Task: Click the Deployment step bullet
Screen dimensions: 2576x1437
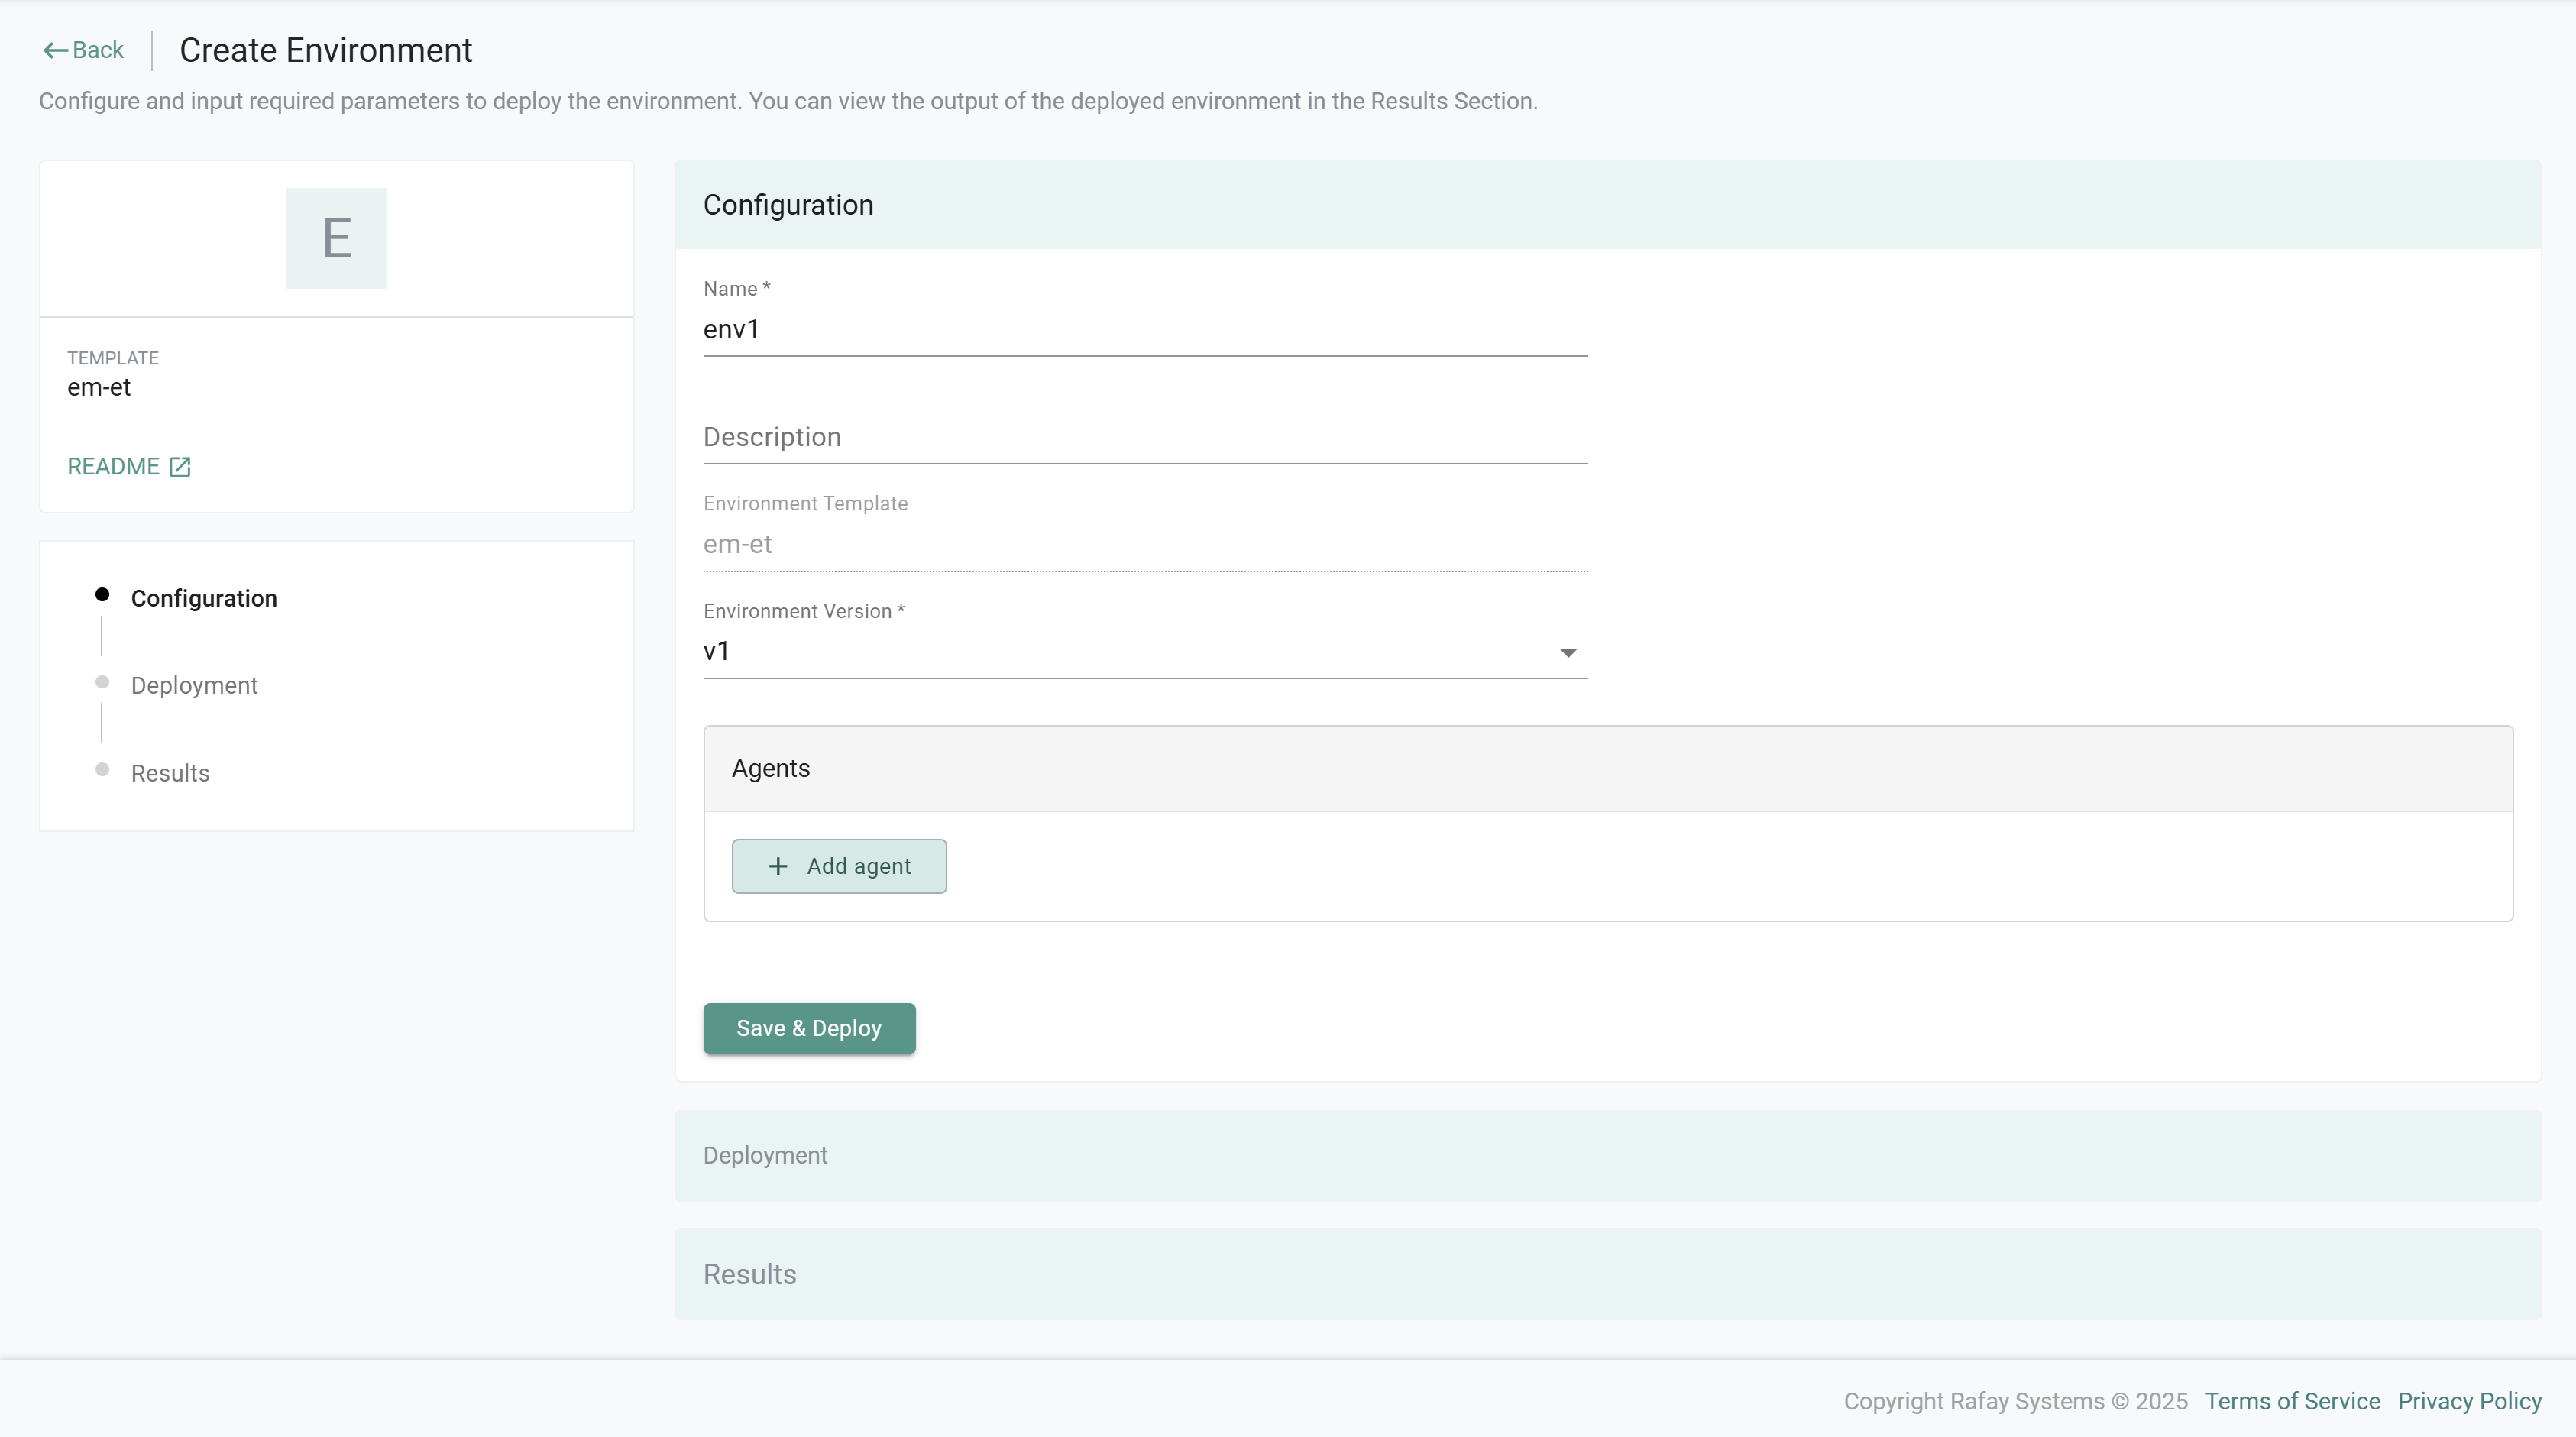Action: tap(102, 682)
